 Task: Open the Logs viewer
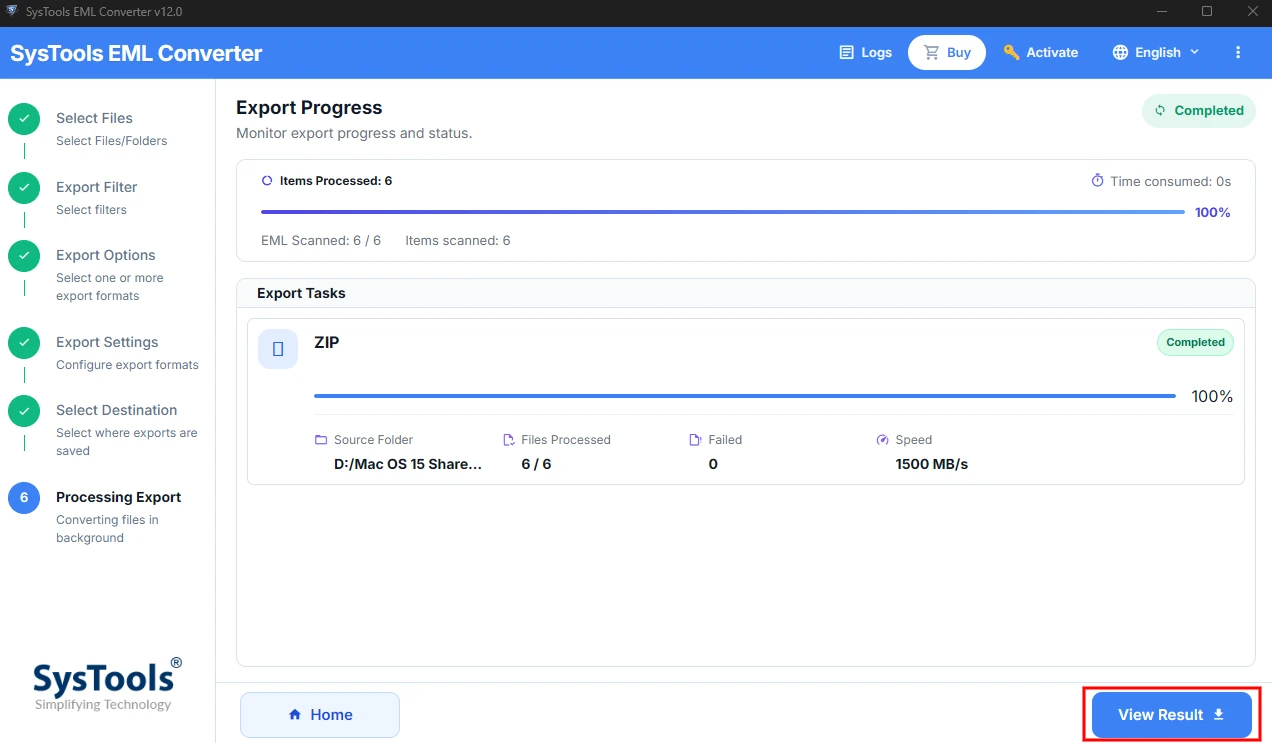pos(865,52)
